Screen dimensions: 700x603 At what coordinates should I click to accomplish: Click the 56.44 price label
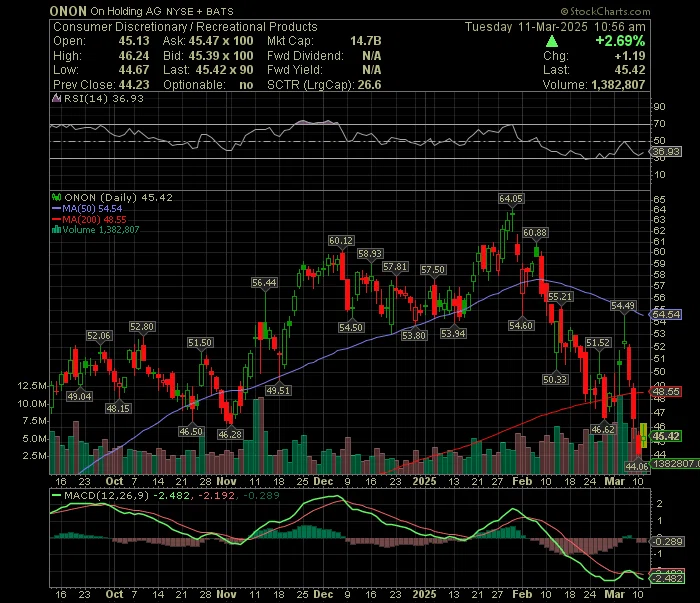[264, 283]
